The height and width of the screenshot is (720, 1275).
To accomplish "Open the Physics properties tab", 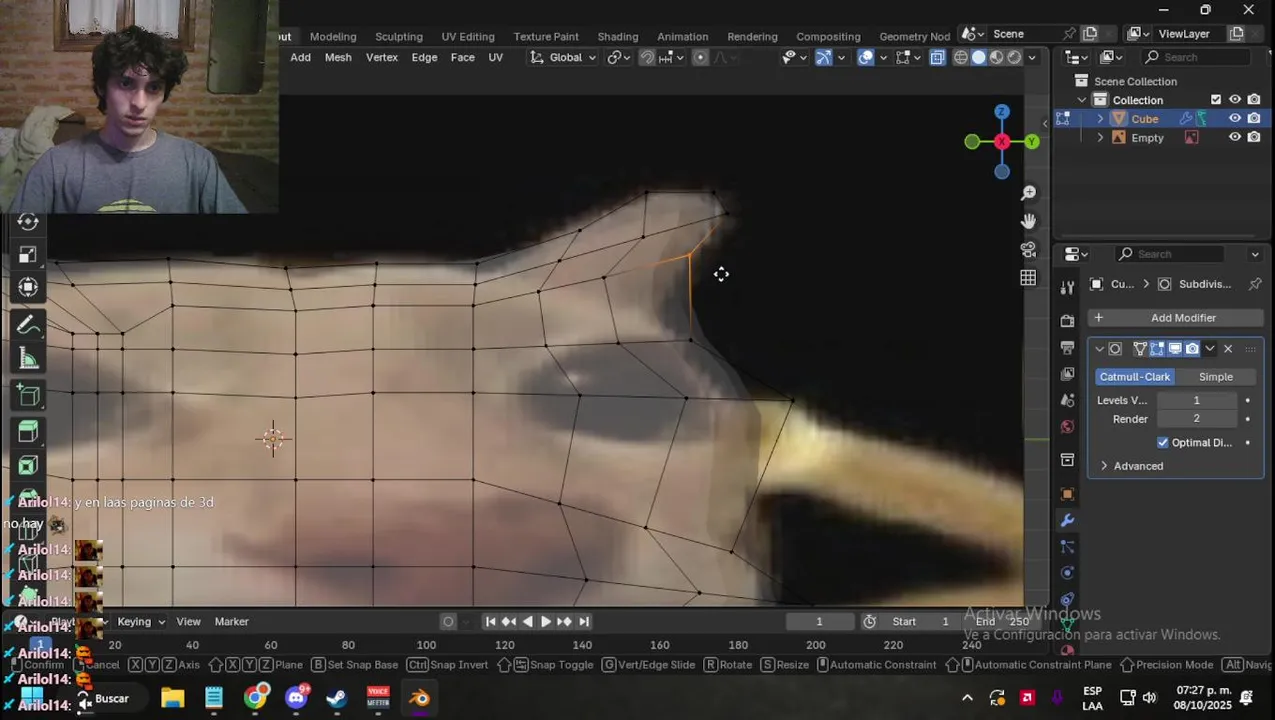I will point(1067,573).
